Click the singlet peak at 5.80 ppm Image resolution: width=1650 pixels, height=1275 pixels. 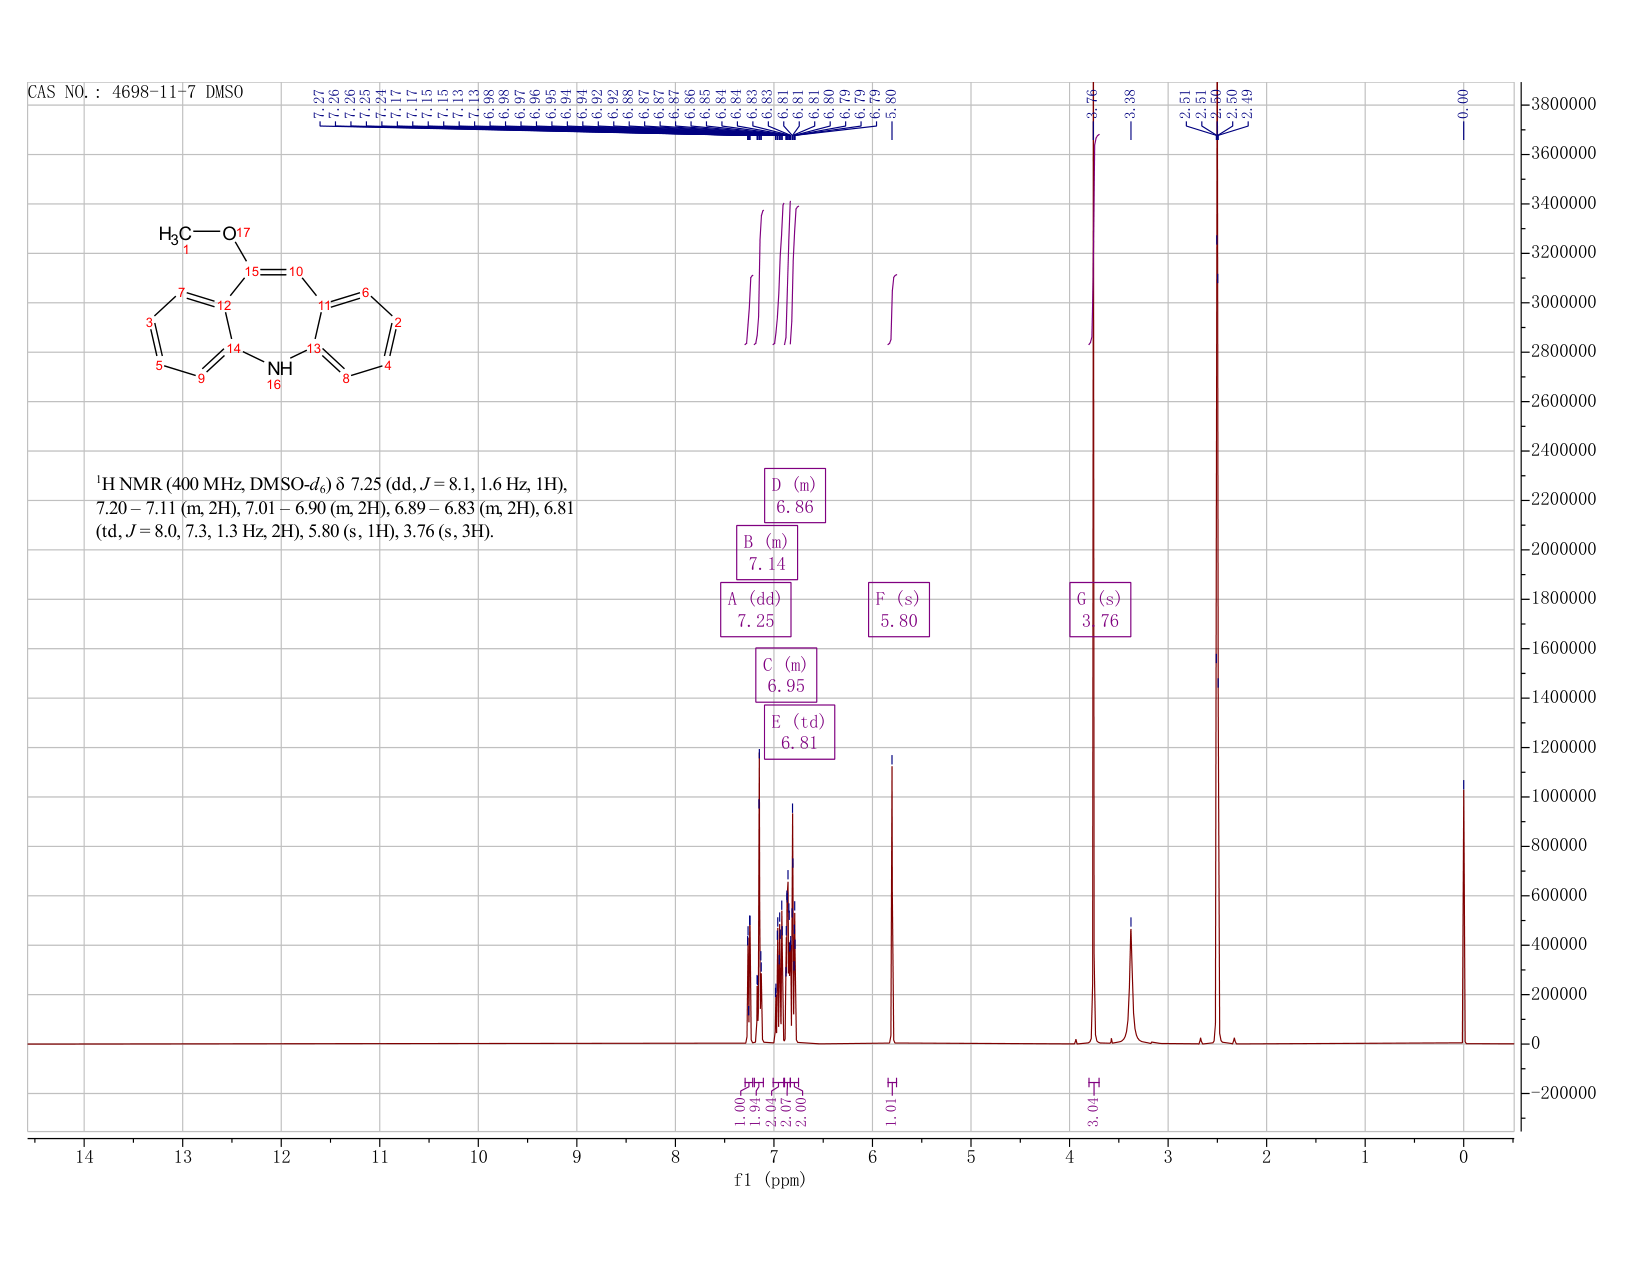[892, 905]
